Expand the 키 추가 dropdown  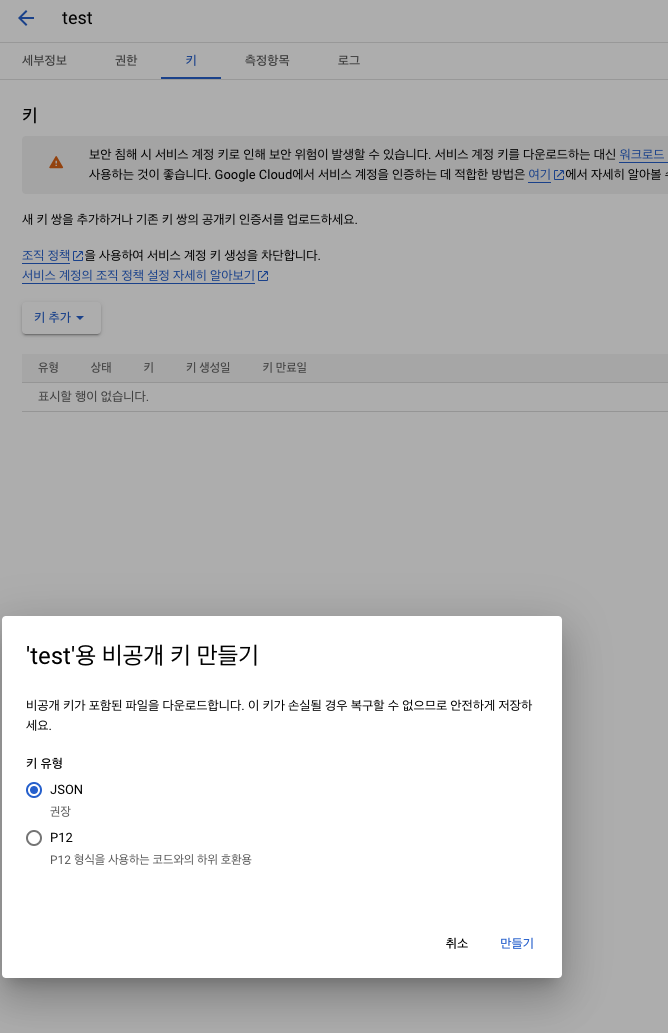tap(61, 318)
